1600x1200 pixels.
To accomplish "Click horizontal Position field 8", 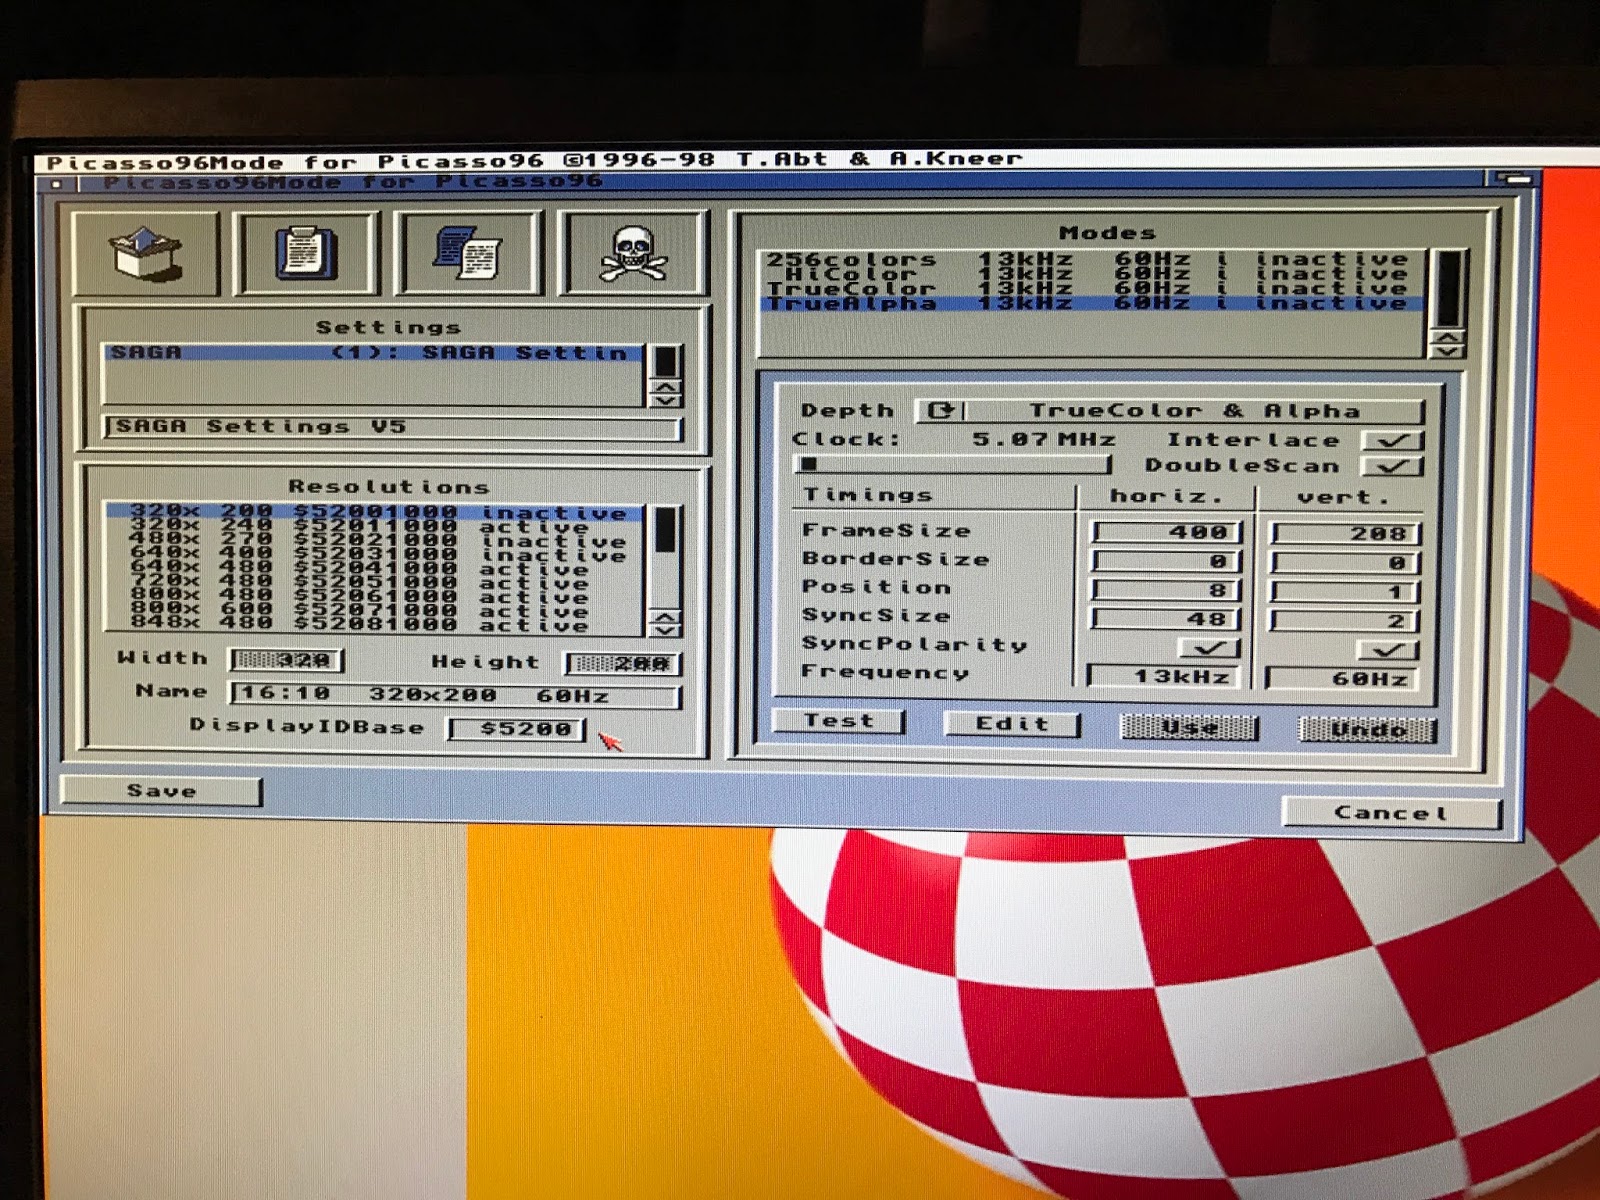I will tap(1166, 590).
